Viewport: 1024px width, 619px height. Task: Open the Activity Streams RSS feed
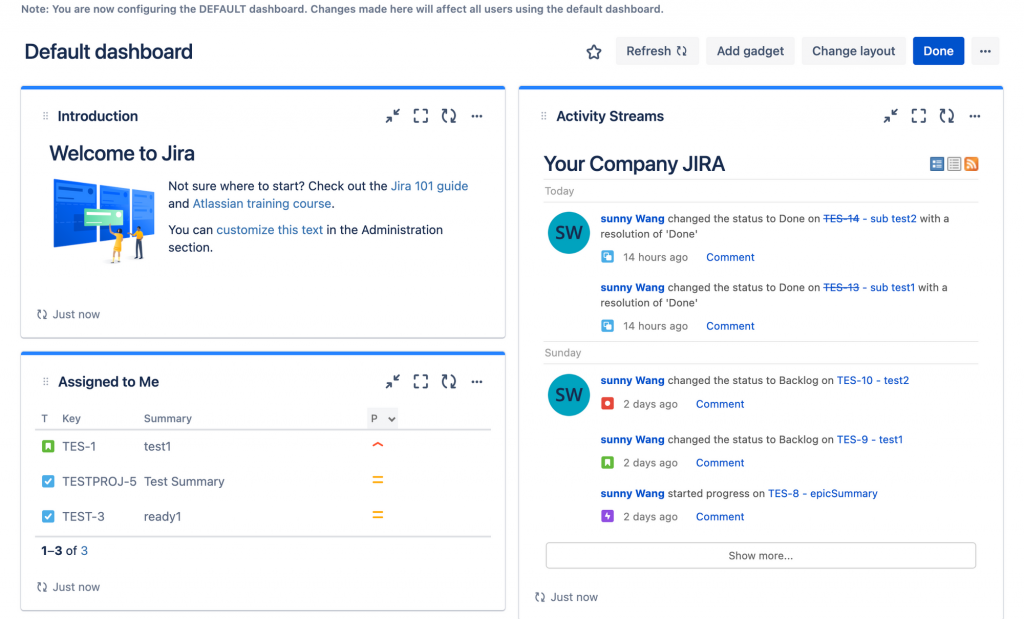tap(971, 164)
